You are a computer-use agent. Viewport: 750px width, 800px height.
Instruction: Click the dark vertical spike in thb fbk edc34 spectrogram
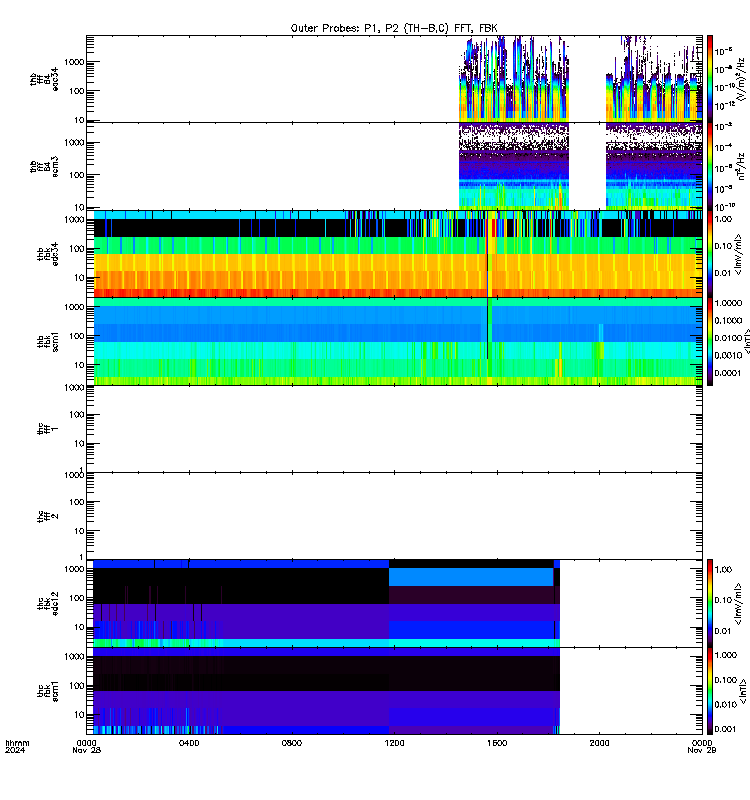488,254
